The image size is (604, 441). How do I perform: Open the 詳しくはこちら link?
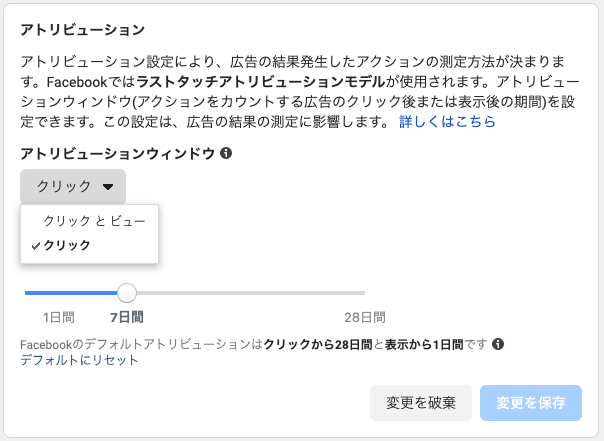pyautogui.click(x=446, y=122)
